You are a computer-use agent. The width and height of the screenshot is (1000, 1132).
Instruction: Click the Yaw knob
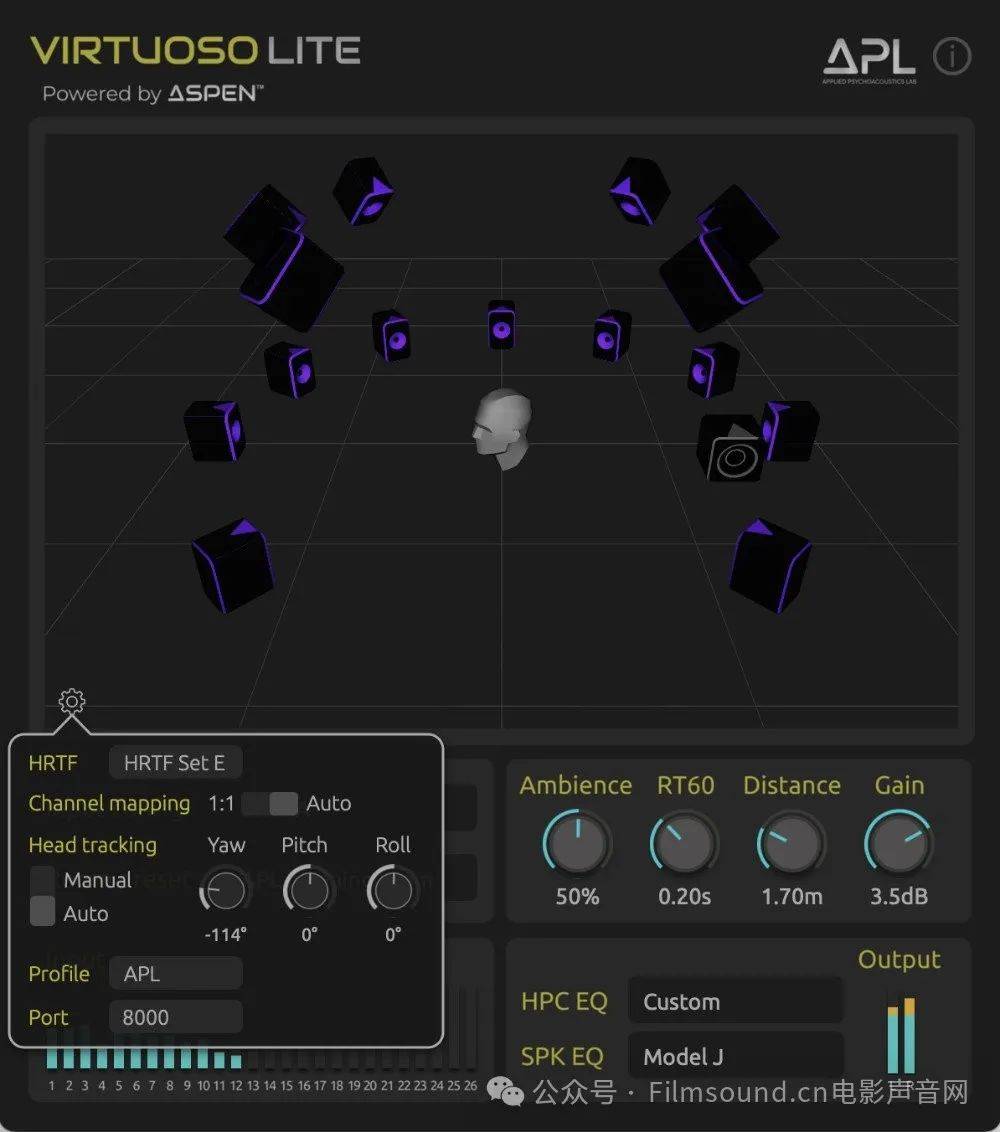[225, 890]
